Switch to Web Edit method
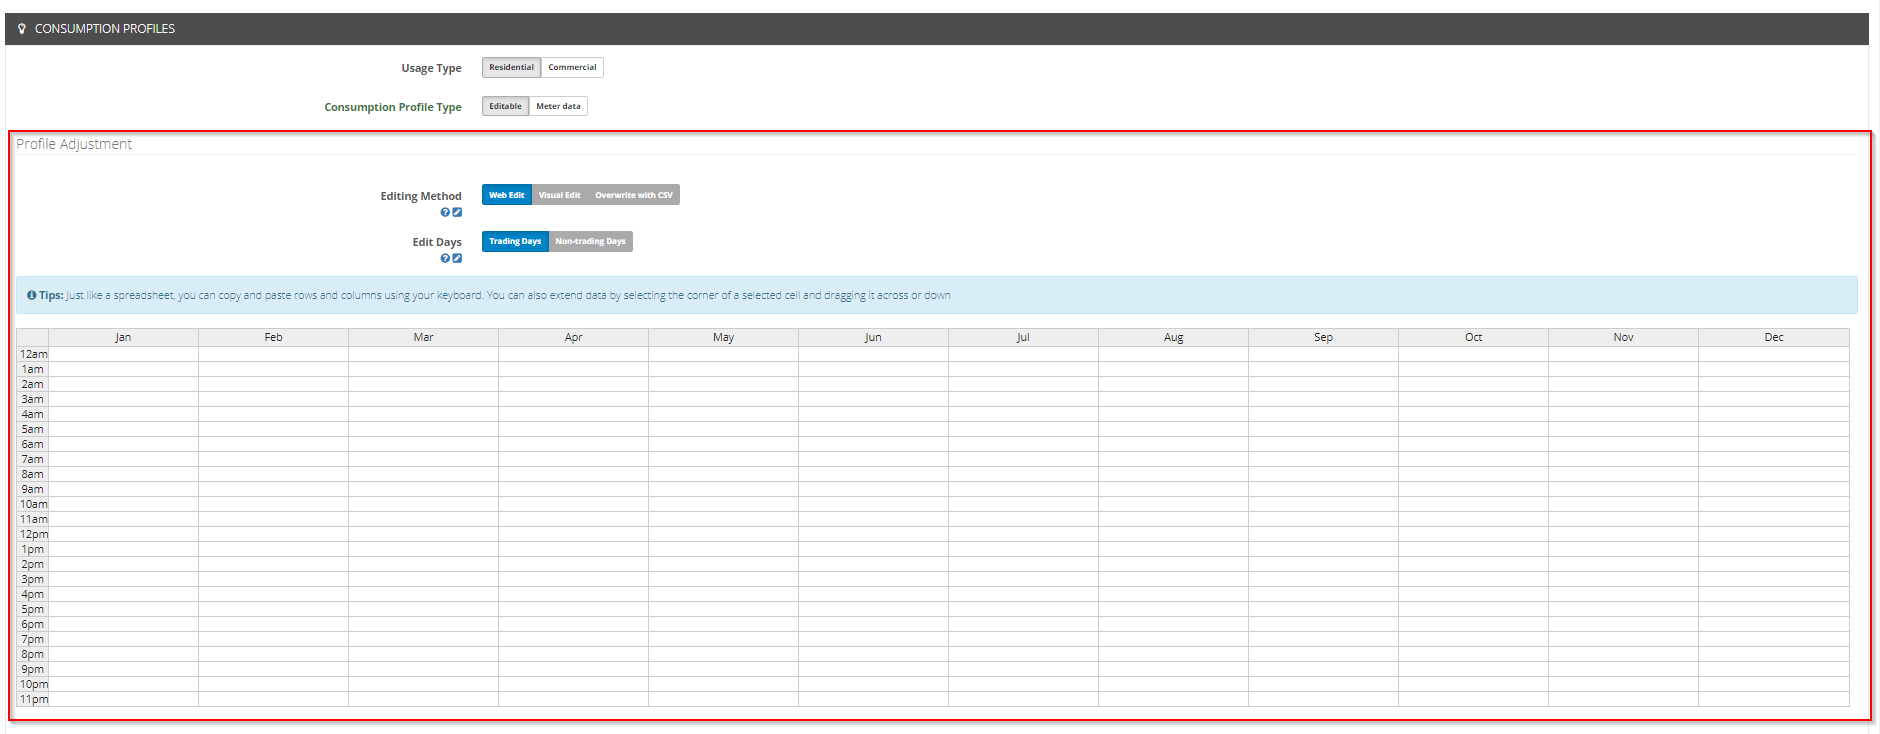The image size is (1880, 734). [x=506, y=195]
